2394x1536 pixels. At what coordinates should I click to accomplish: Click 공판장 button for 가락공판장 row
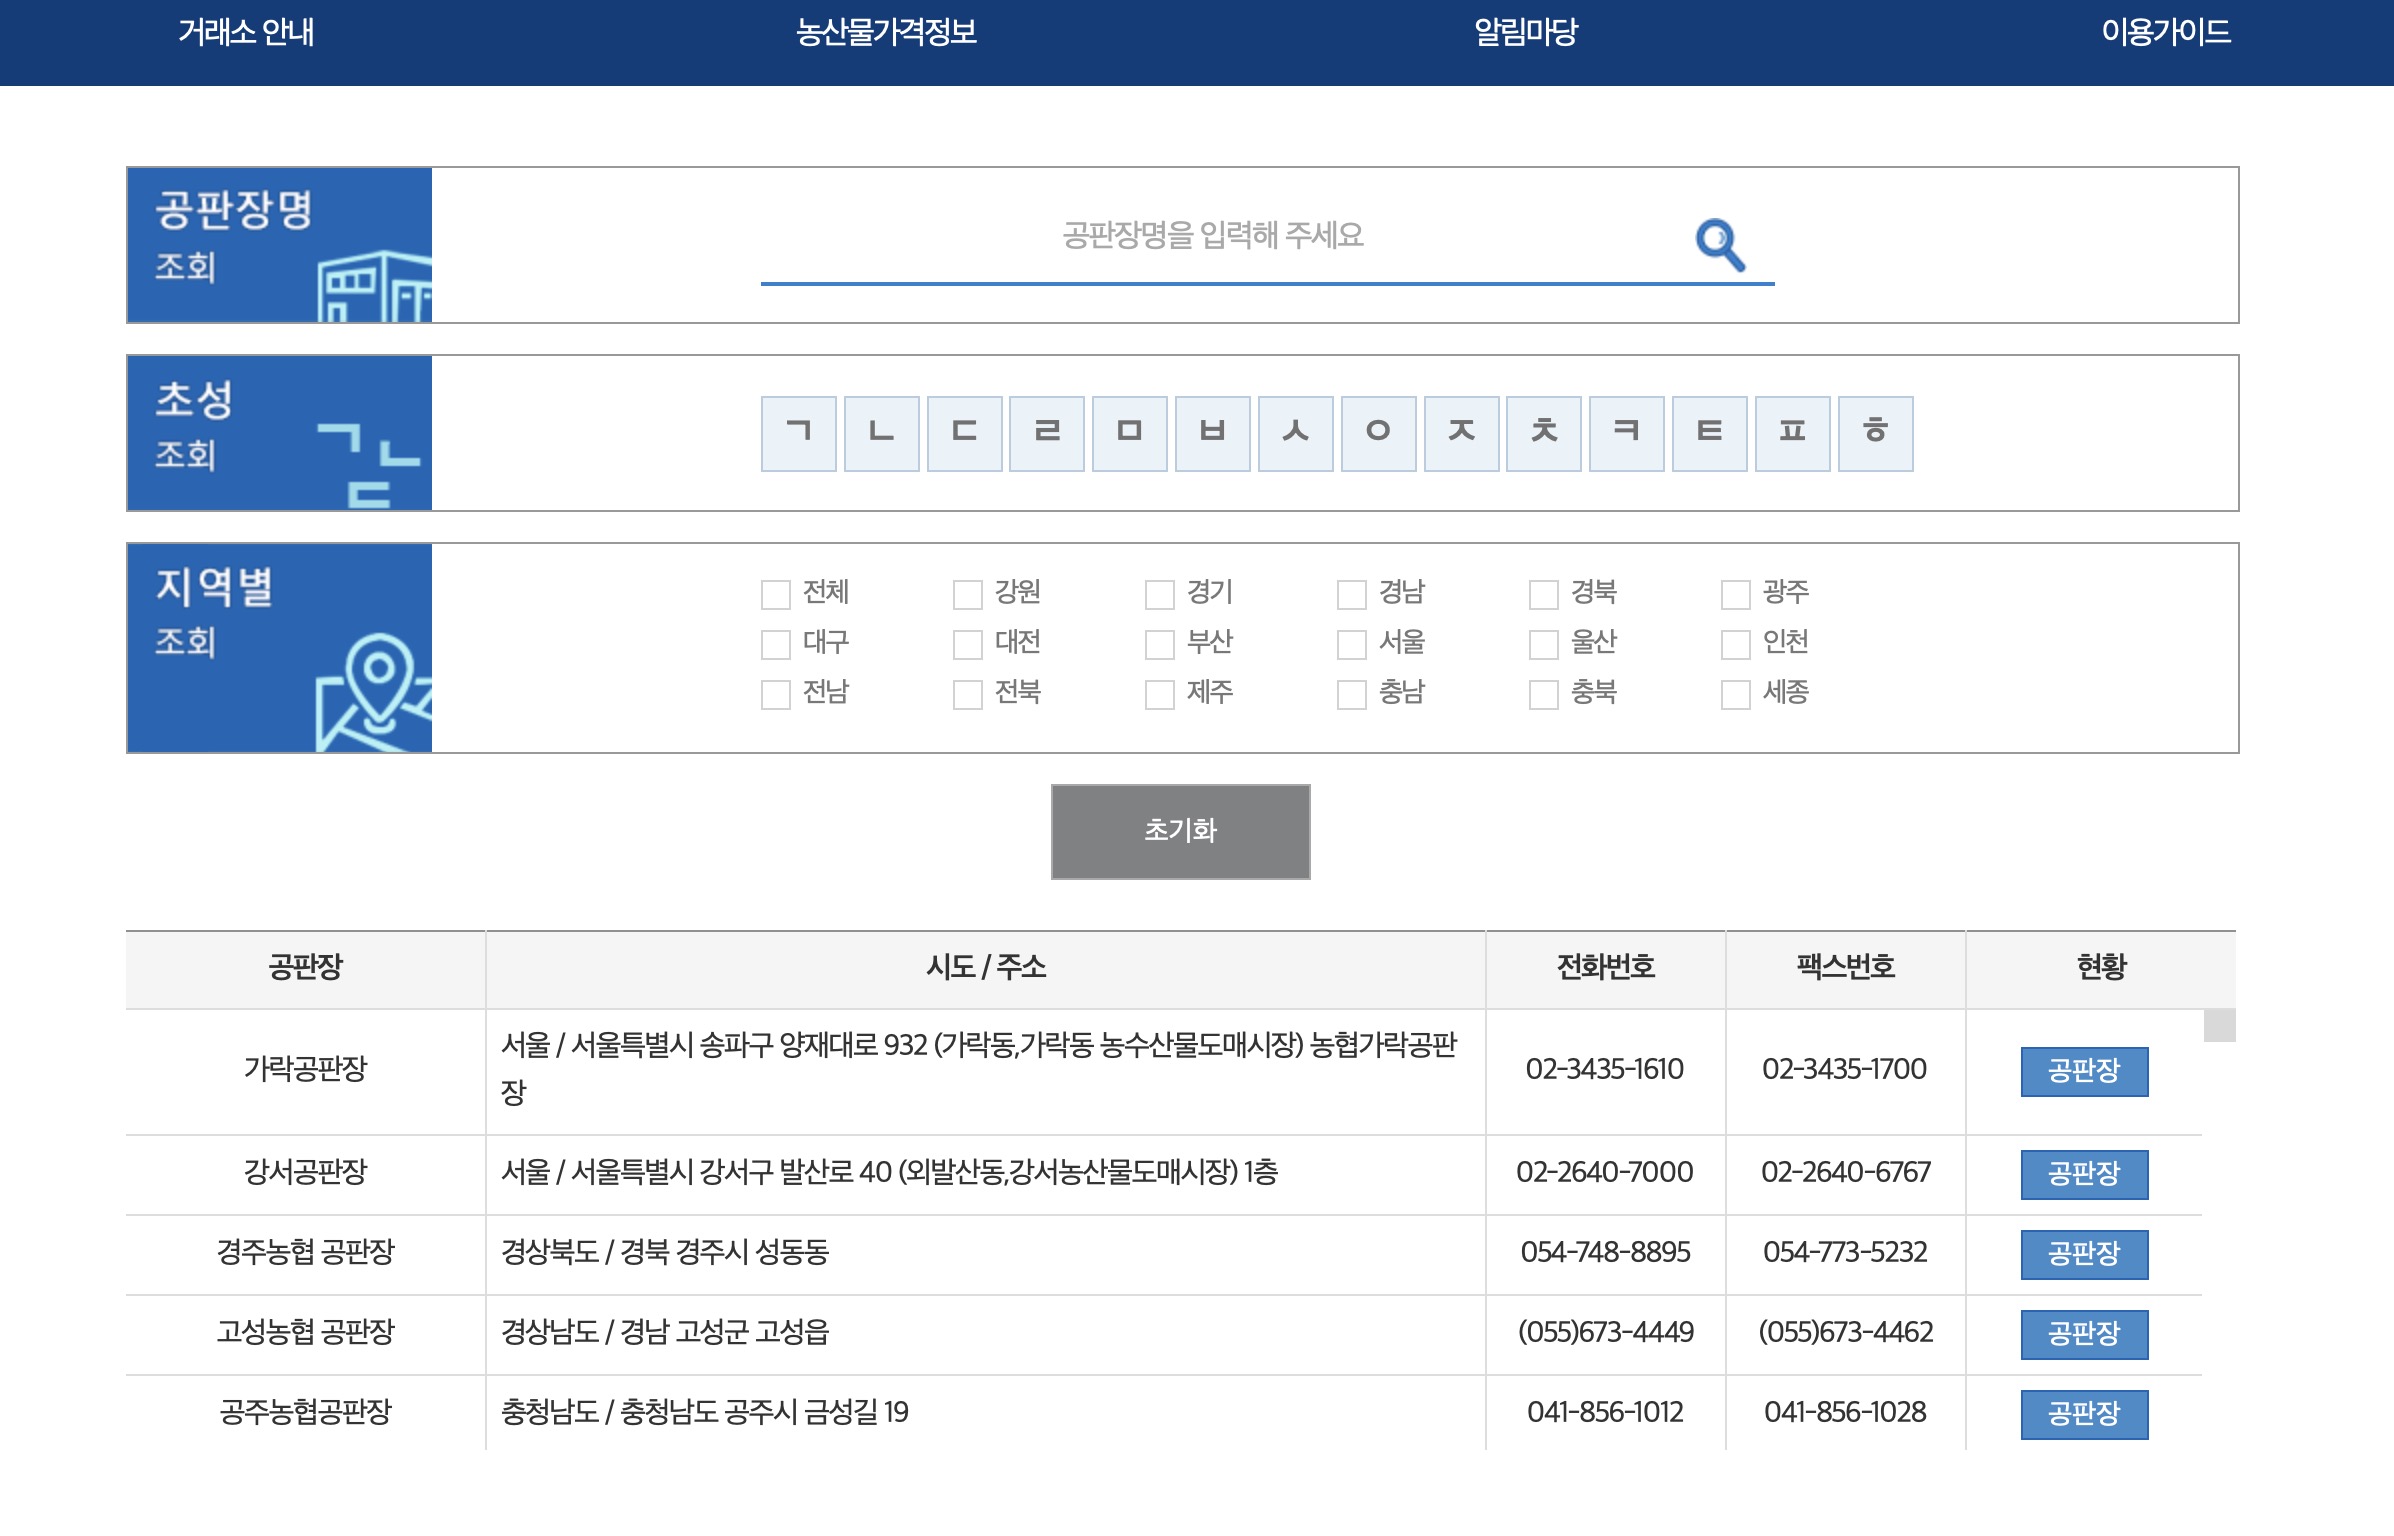click(2083, 1071)
